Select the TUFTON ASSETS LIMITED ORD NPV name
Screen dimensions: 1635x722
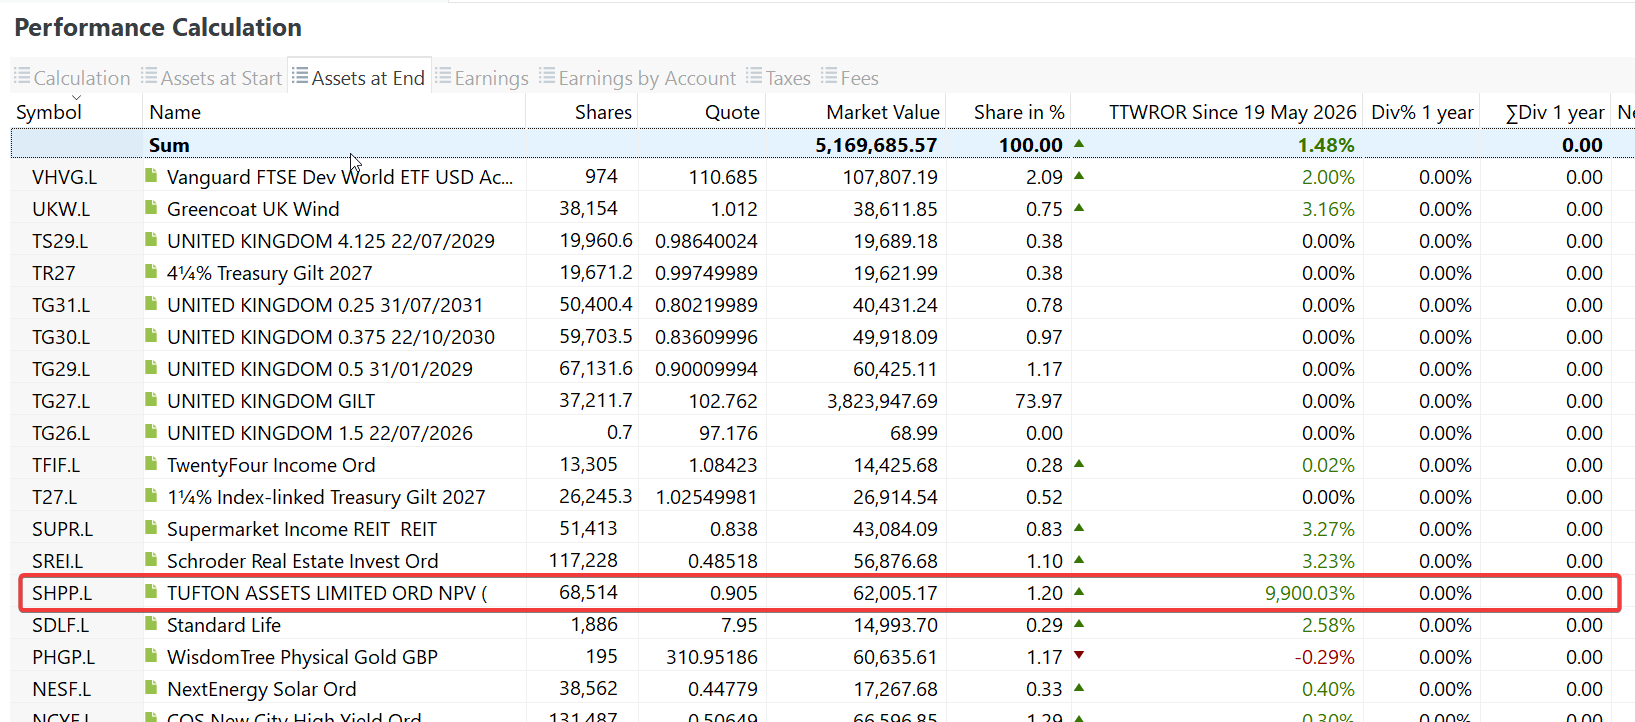tap(327, 593)
